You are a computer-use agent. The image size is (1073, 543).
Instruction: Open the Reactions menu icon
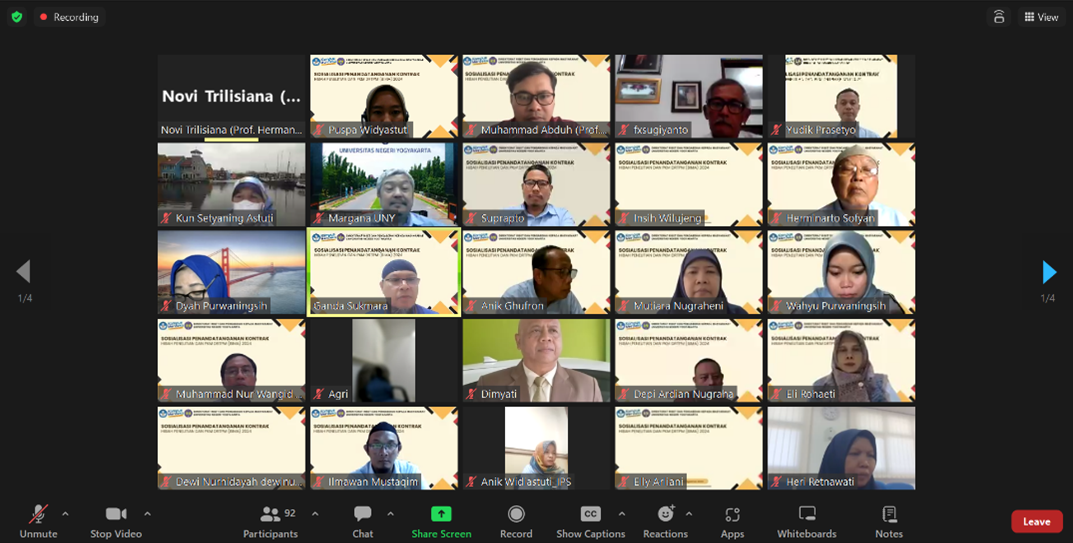pos(665,514)
